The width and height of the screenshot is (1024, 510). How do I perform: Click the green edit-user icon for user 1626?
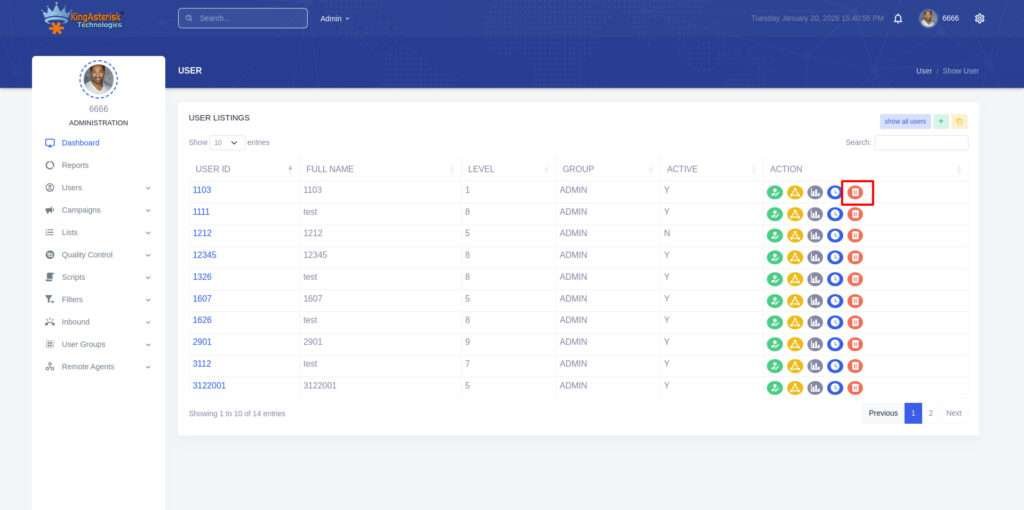pyautogui.click(x=775, y=323)
